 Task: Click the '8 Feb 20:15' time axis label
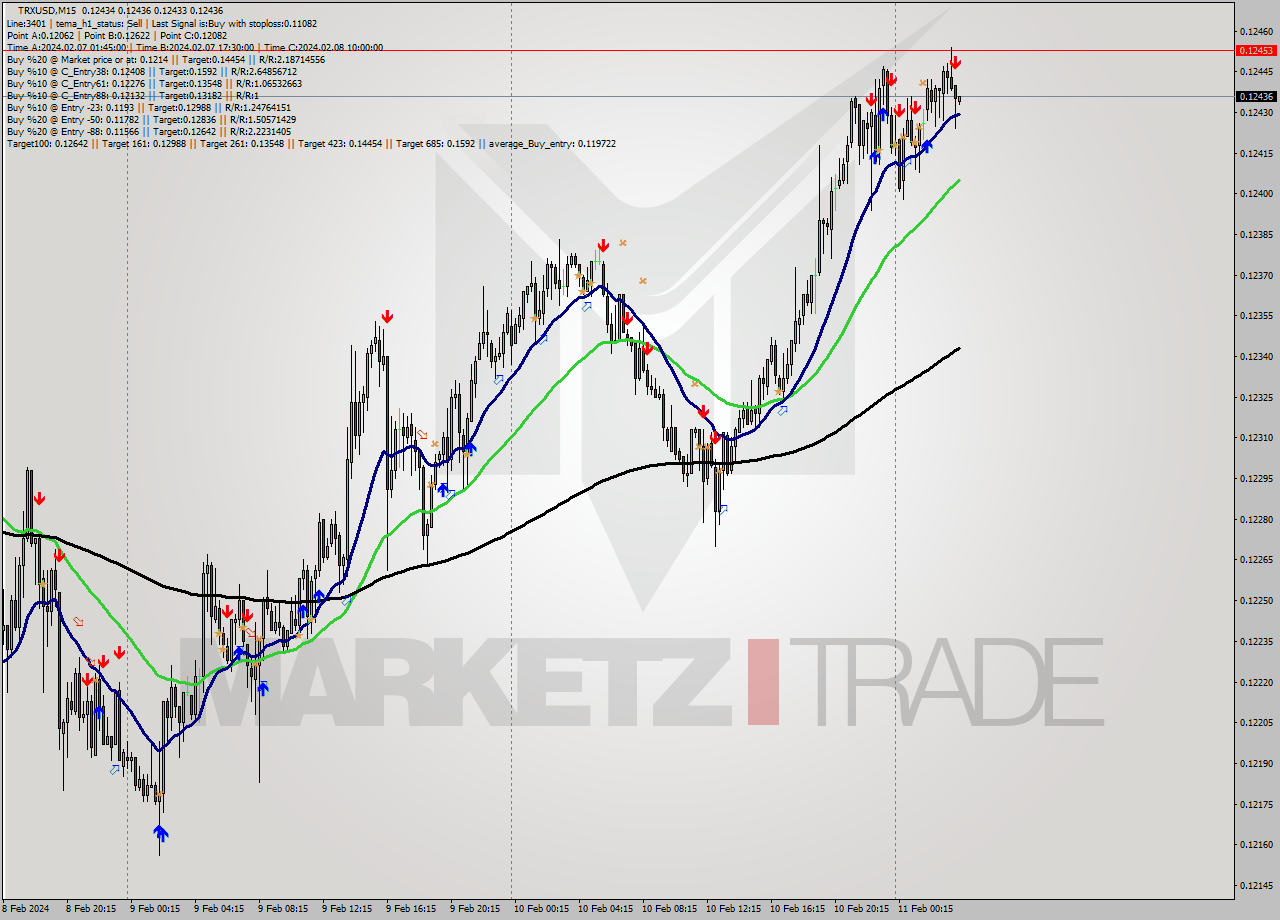(x=91, y=909)
